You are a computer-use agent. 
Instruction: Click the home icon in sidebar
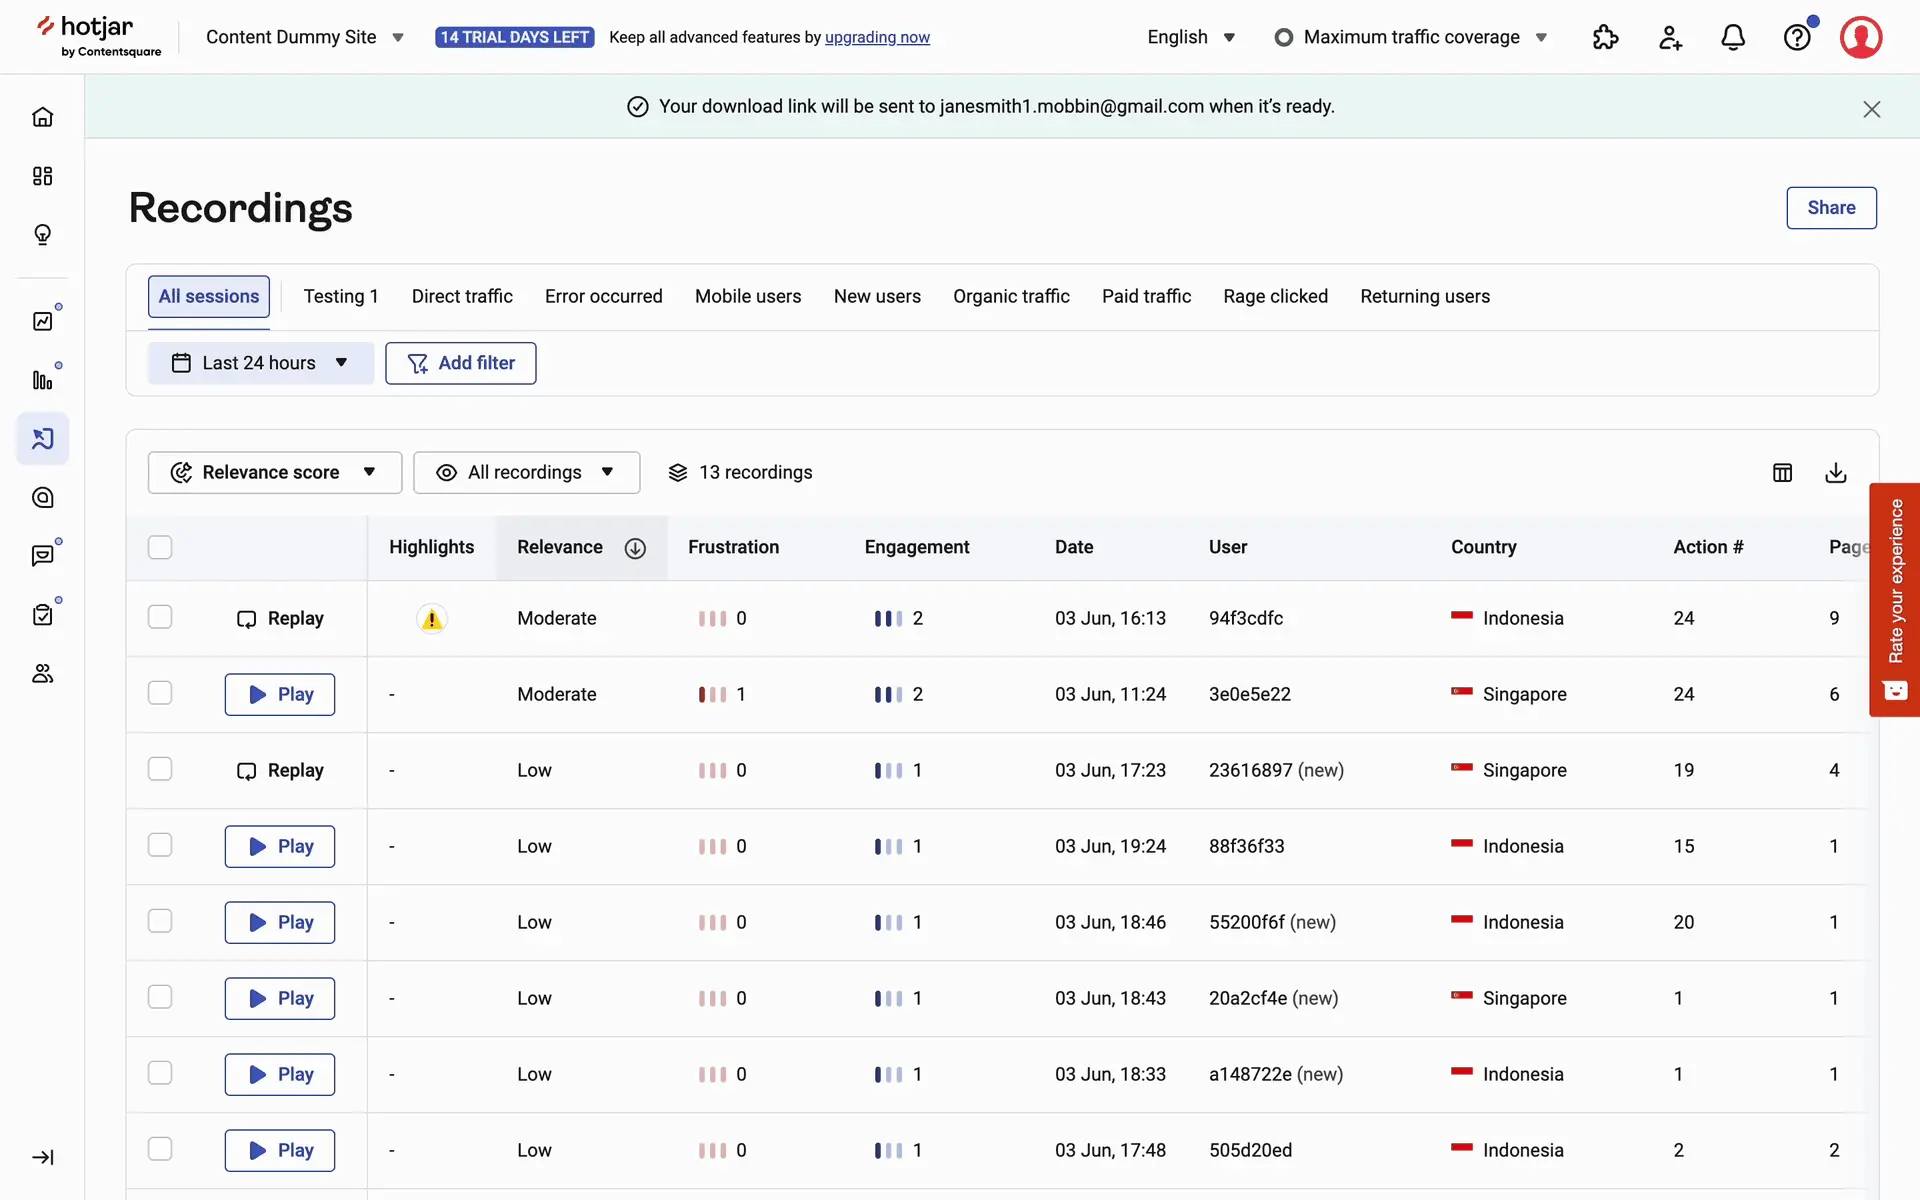(43, 117)
